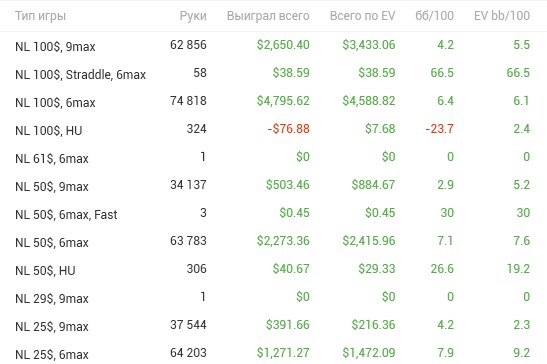
Task: Sort by the EV bb/100 column header
Action: 502,16
